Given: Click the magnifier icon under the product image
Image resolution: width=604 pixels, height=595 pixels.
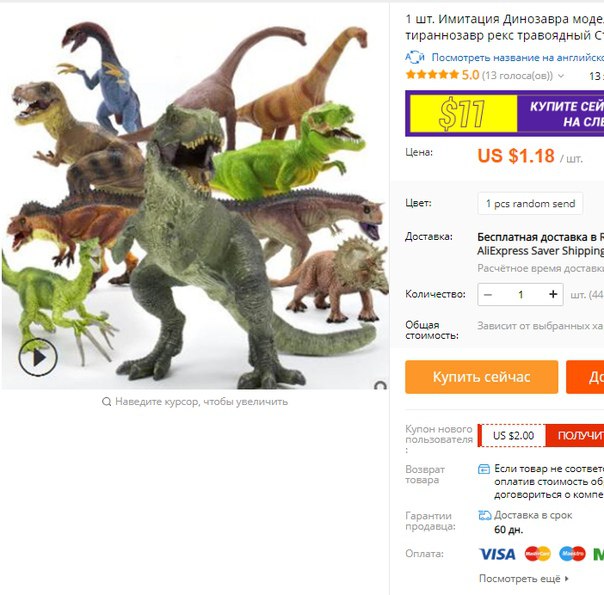Looking at the screenshot, I should (x=106, y=402).
